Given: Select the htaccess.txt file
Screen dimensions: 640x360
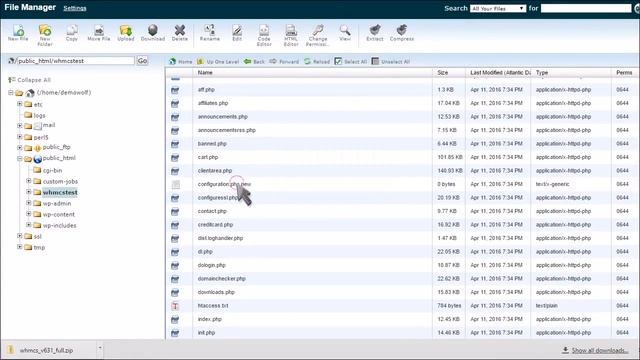Looking at the screenshot, I should pos(213,306).
